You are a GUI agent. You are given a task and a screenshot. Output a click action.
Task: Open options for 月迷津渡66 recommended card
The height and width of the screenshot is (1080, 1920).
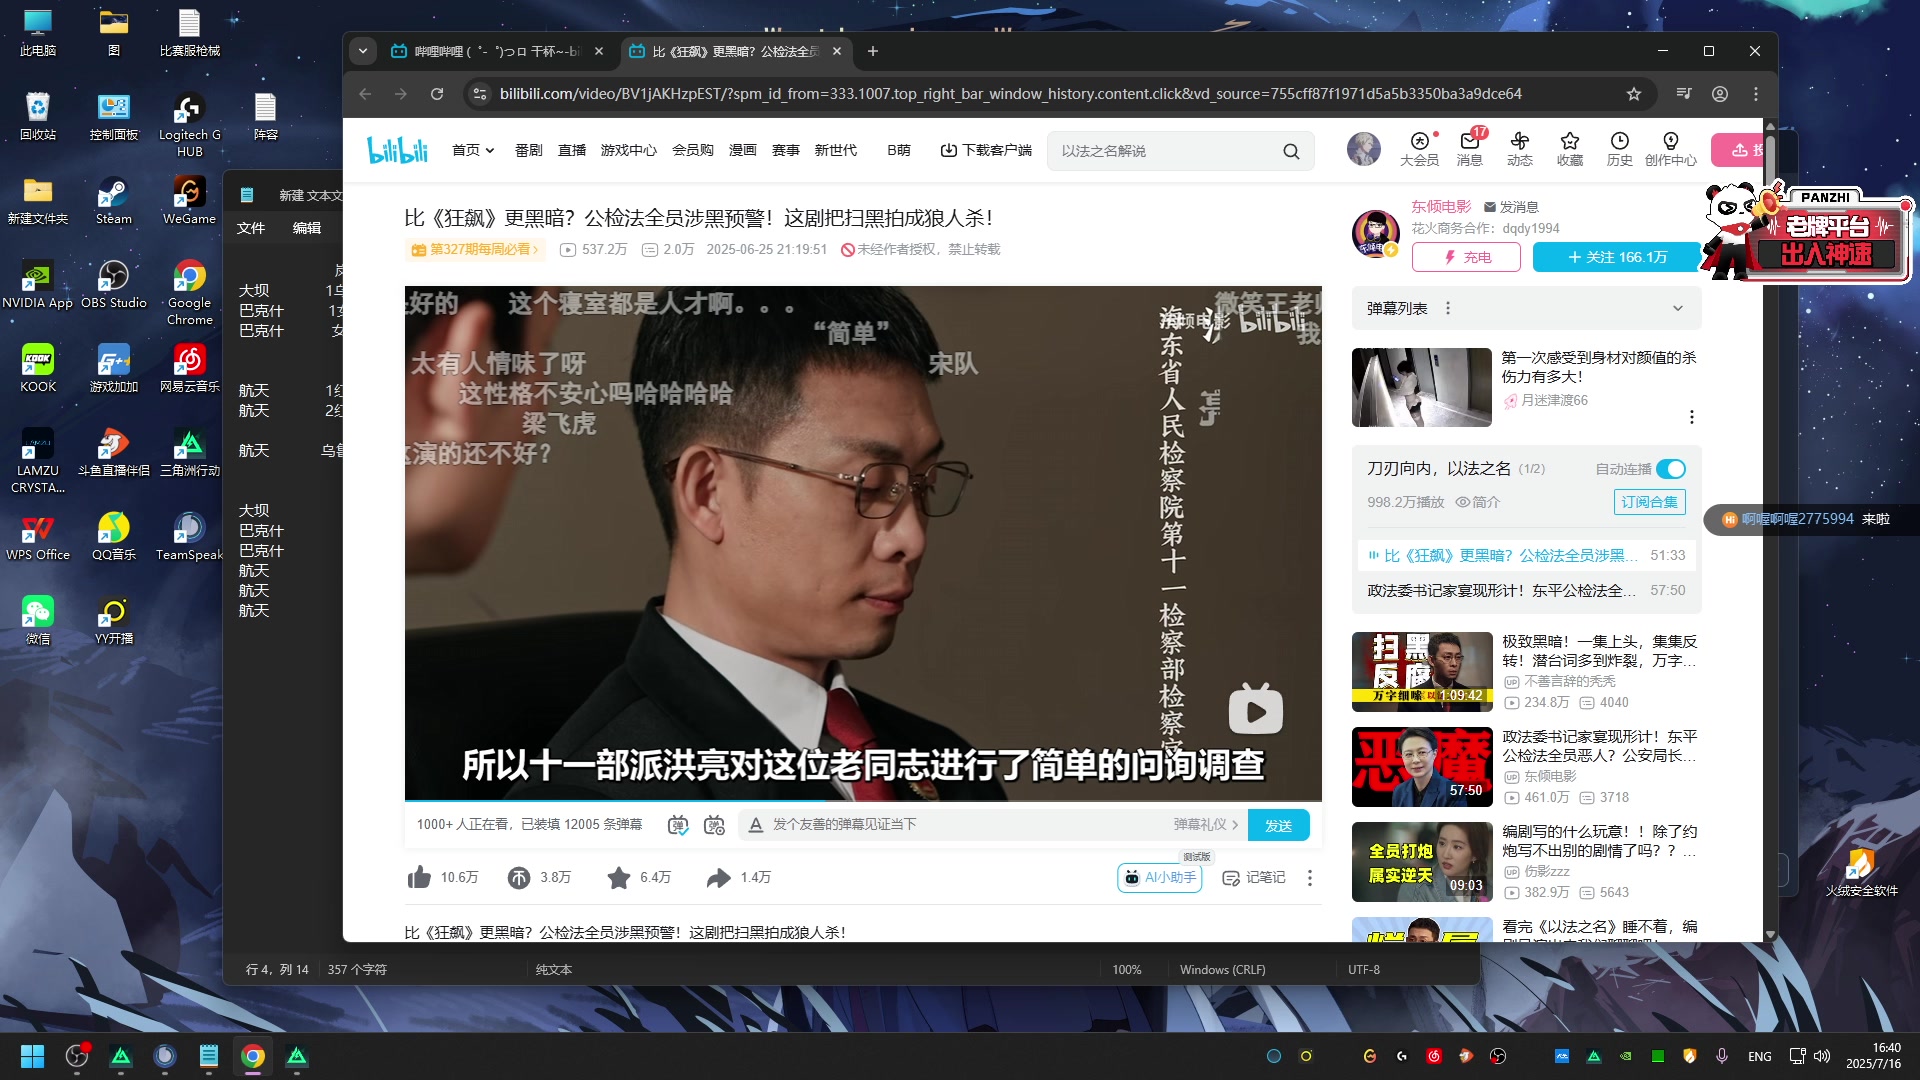tap(1692, 417)
